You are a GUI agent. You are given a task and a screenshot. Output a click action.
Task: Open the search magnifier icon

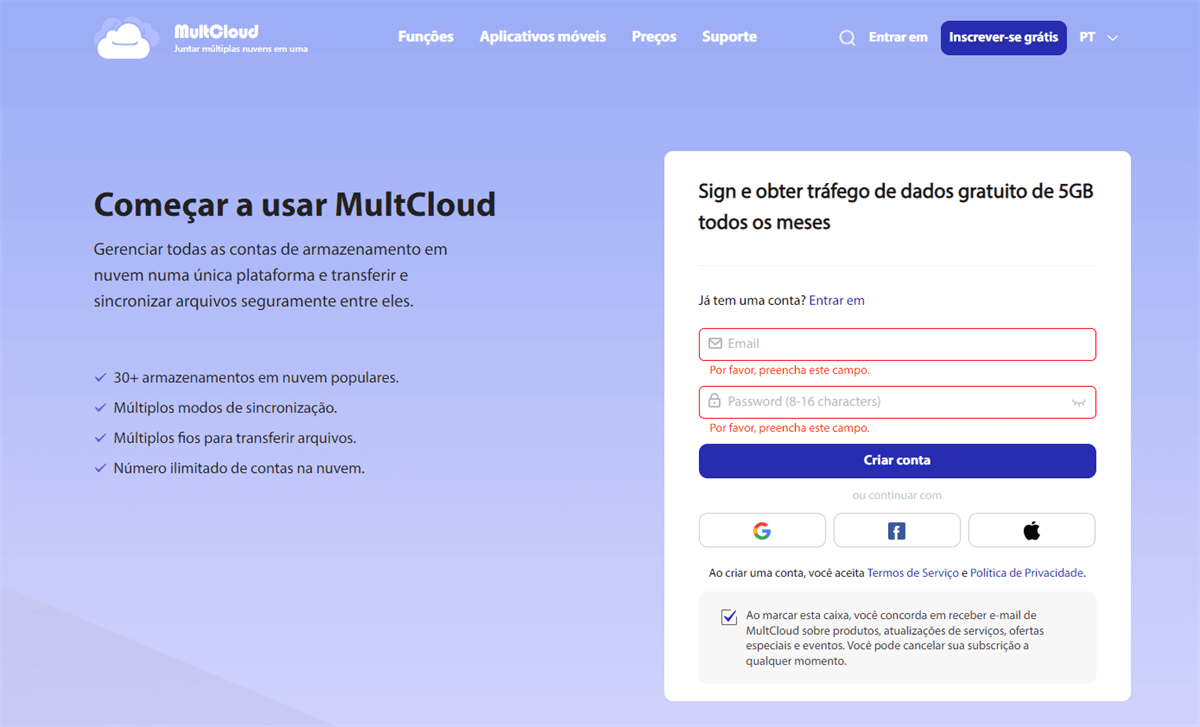coord(847,38)
